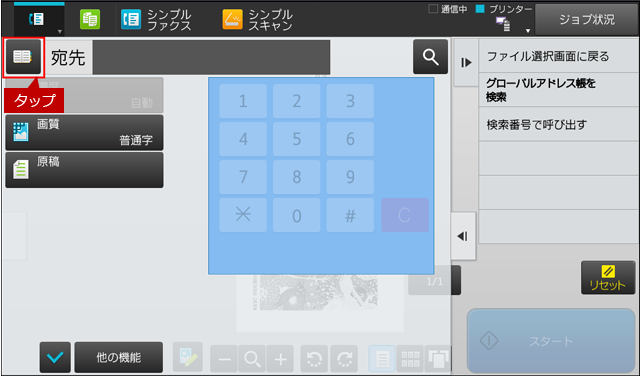Select ファイル選択画面に戻る

558,56
